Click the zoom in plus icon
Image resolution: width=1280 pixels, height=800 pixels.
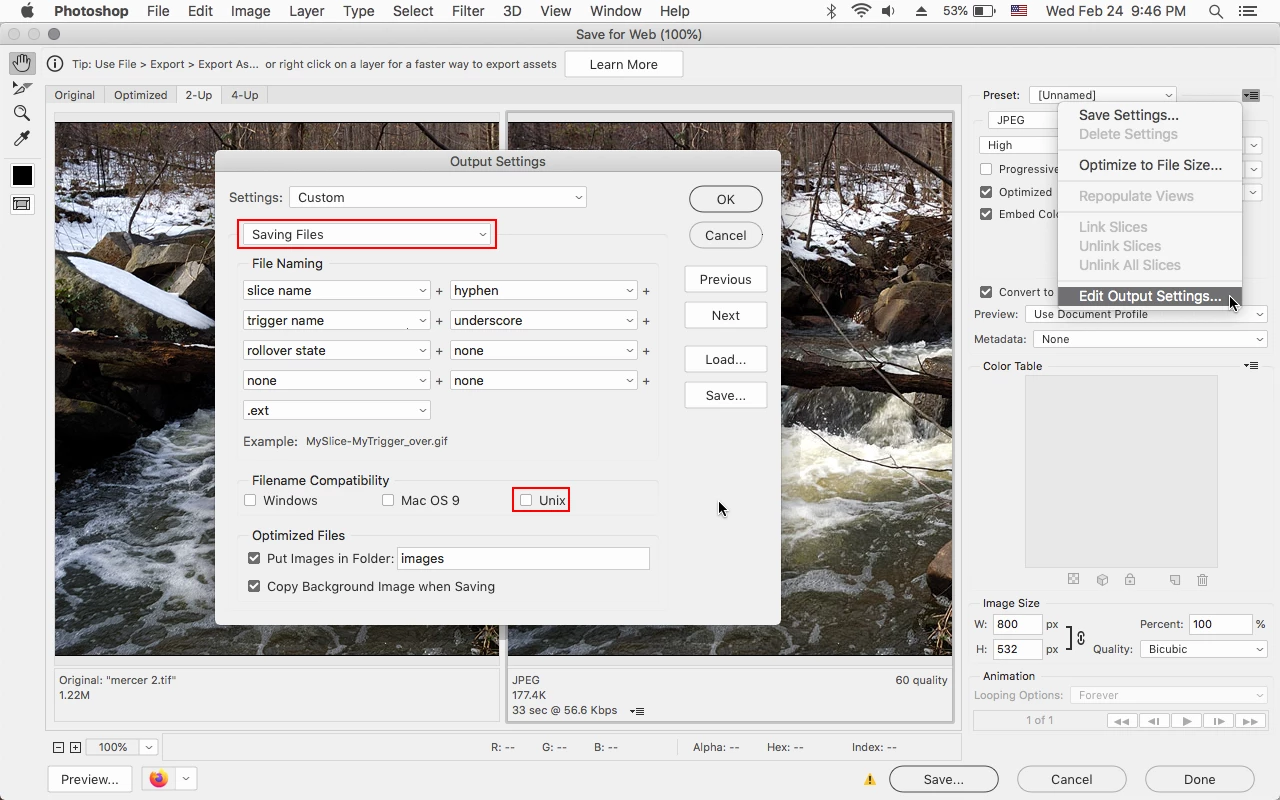coord(75,747)
